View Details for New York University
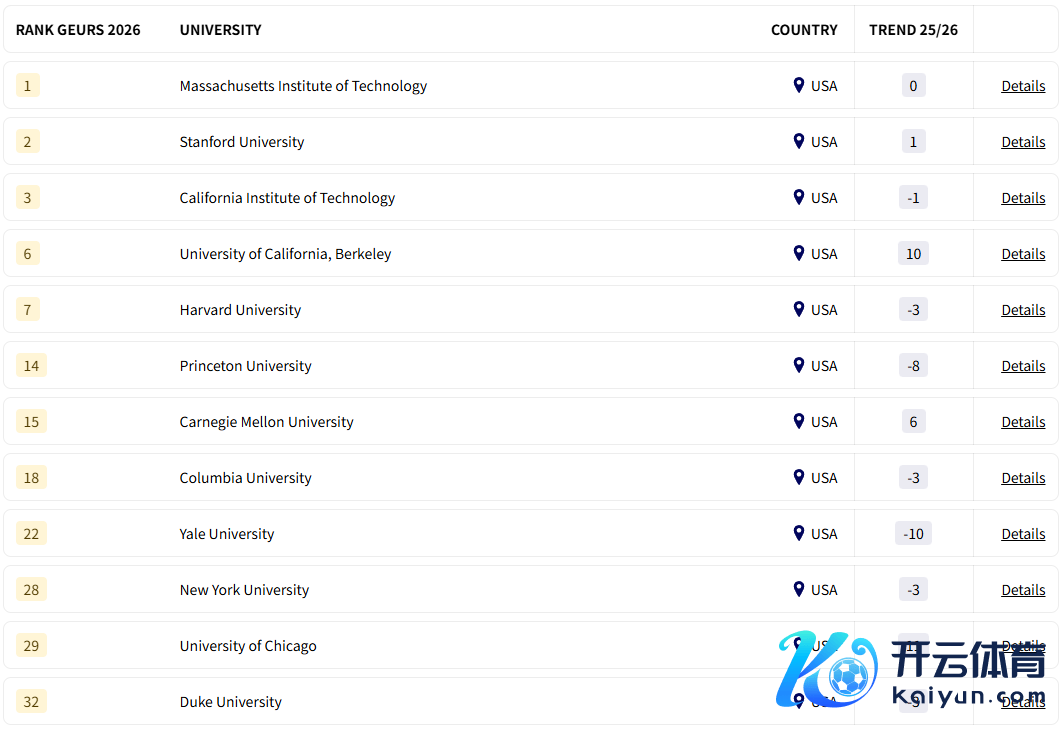 click(1023, 590)
